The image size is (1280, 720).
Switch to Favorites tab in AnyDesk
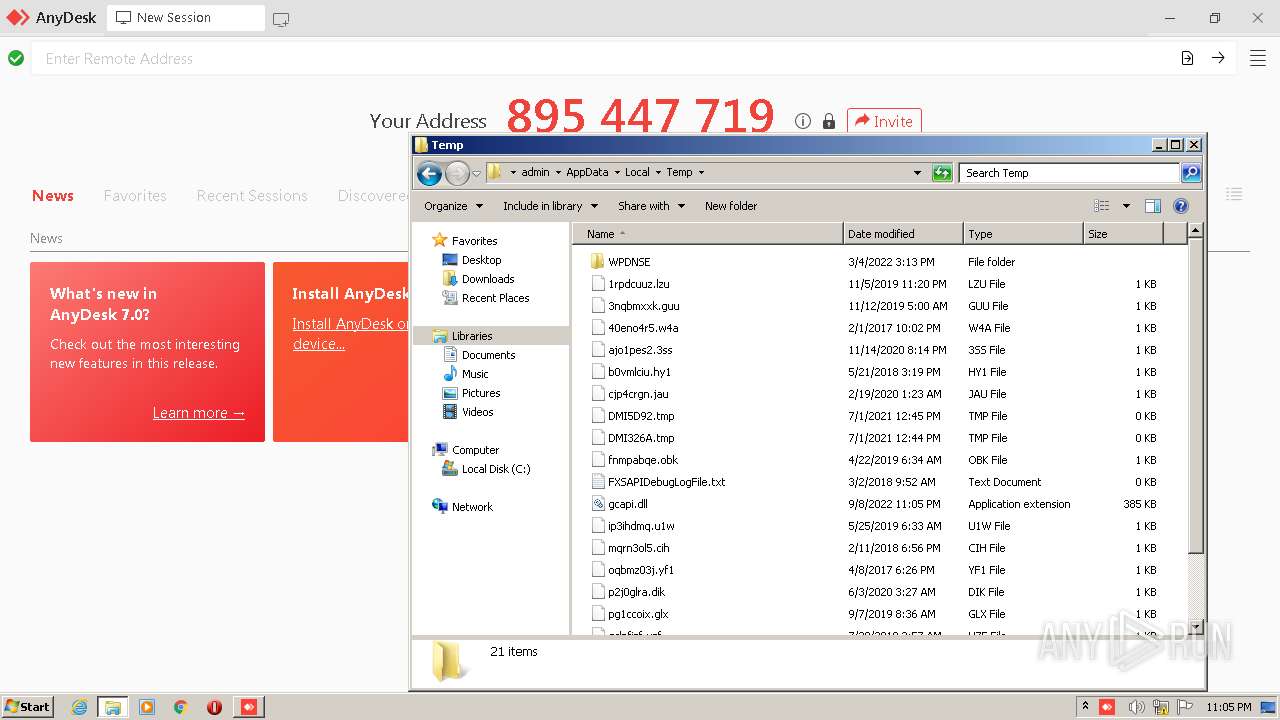(x=135, y=196)
